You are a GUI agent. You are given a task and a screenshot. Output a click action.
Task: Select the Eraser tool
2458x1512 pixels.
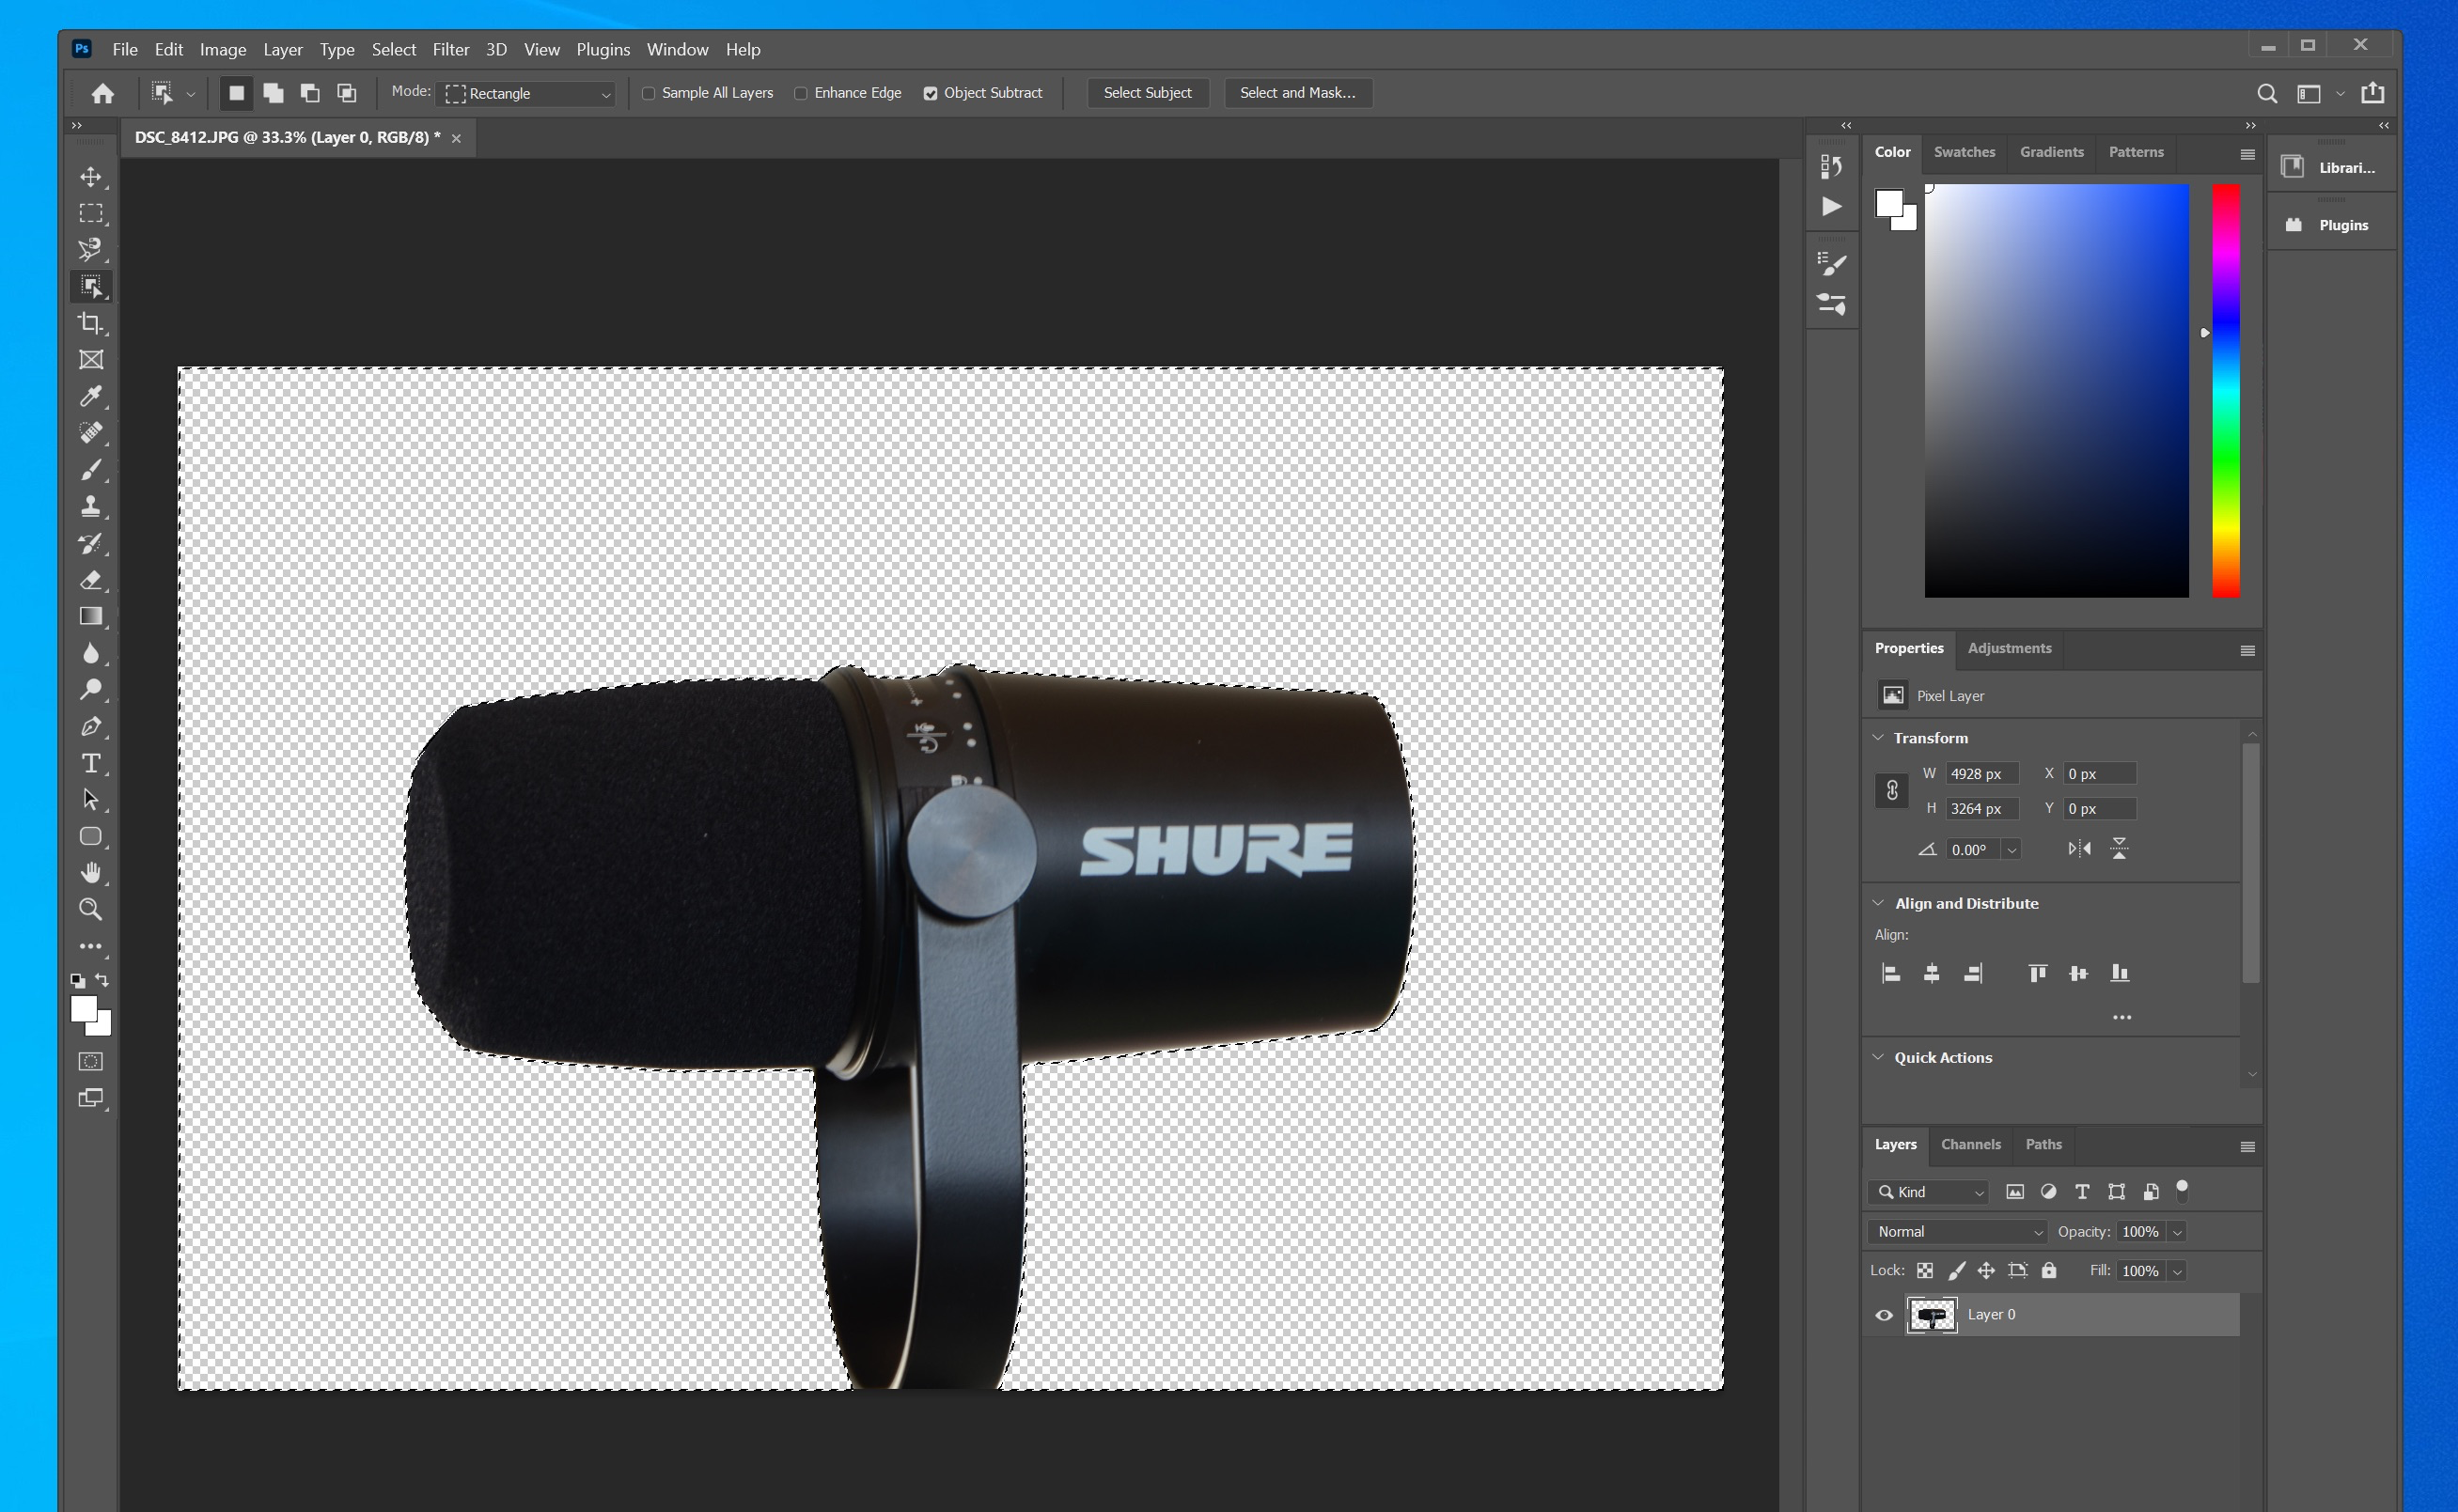[91, 580]
